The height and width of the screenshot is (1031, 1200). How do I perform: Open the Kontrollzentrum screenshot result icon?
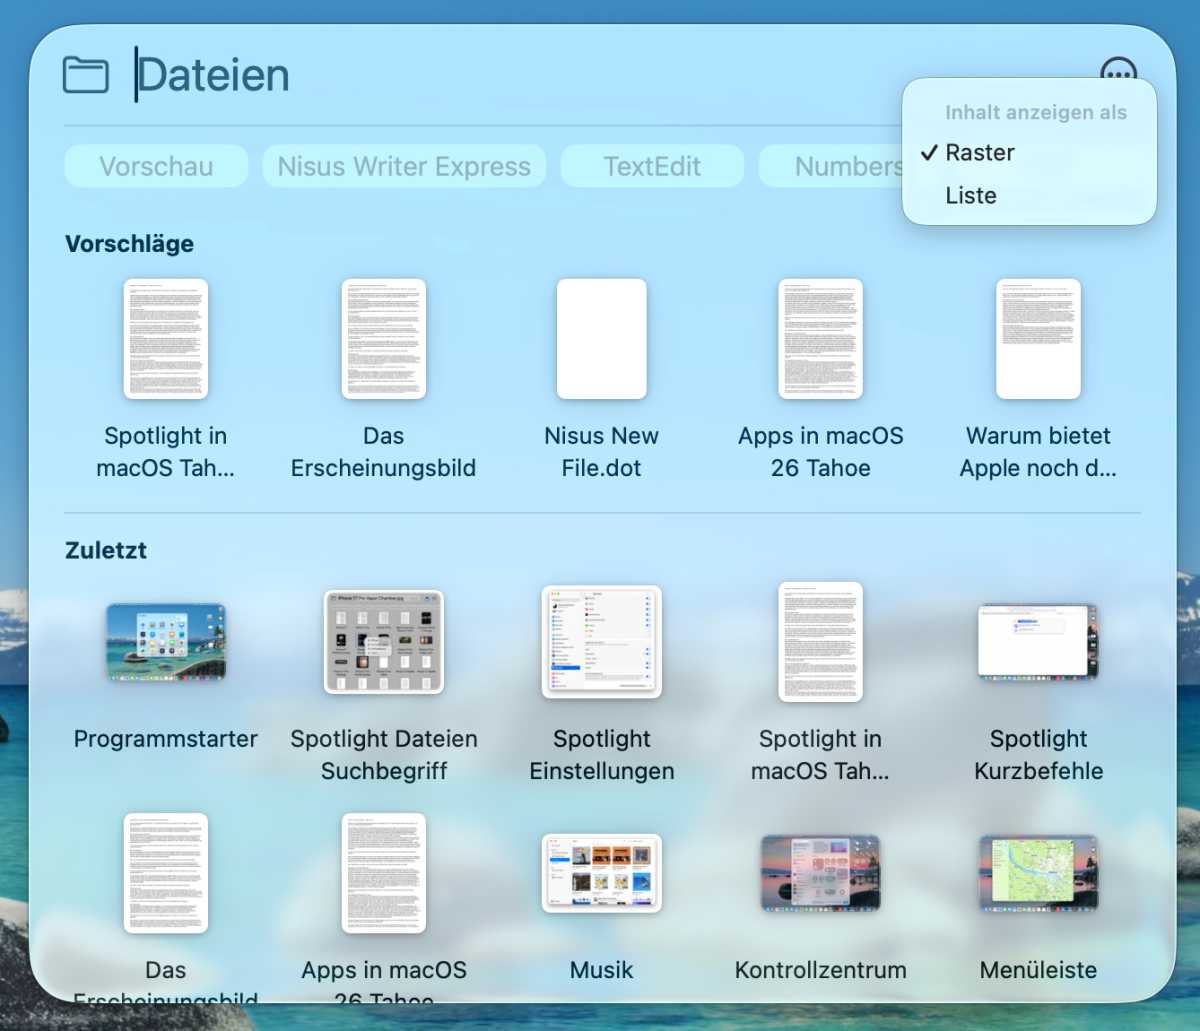(820, 872)
